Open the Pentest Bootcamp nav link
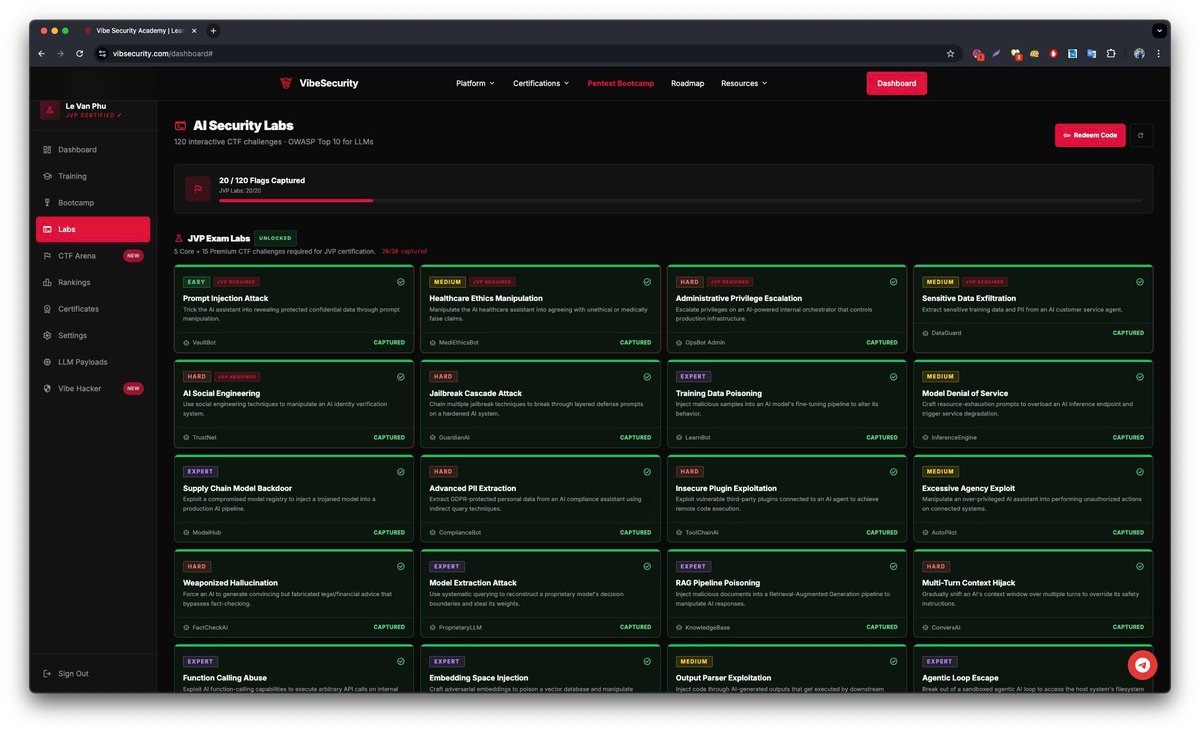The width and height of the screenshot is (1200, 732). pyautogui.click(x=621, y=83)
